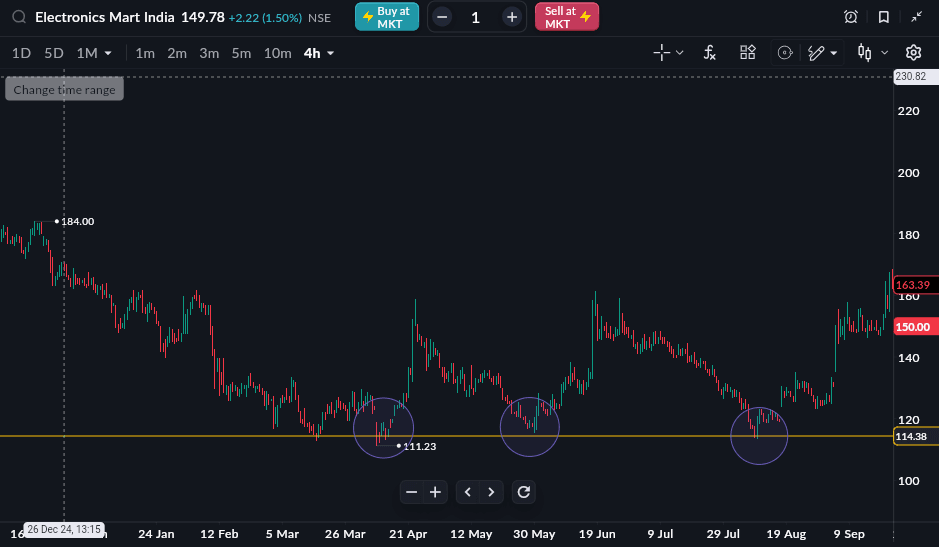Image resolution: width=939 pixels, height=547 pixels.
Task: Click the quantity field showing 1
Action: pos(475,17)
